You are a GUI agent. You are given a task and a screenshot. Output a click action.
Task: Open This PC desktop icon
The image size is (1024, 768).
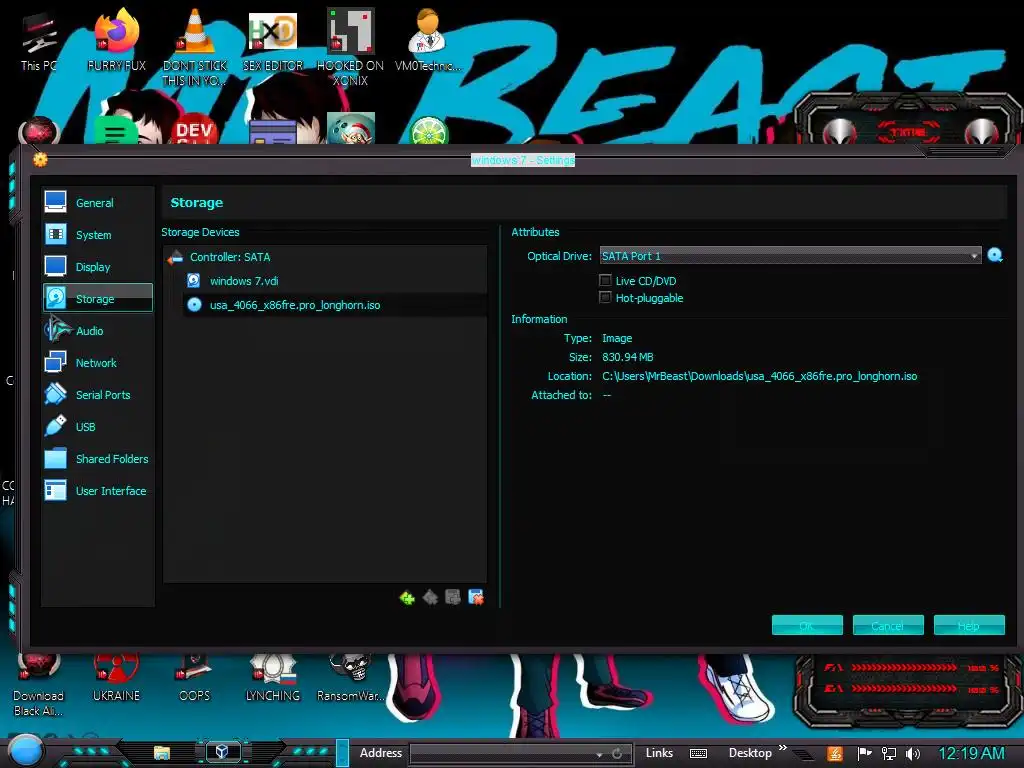[38, 41]
